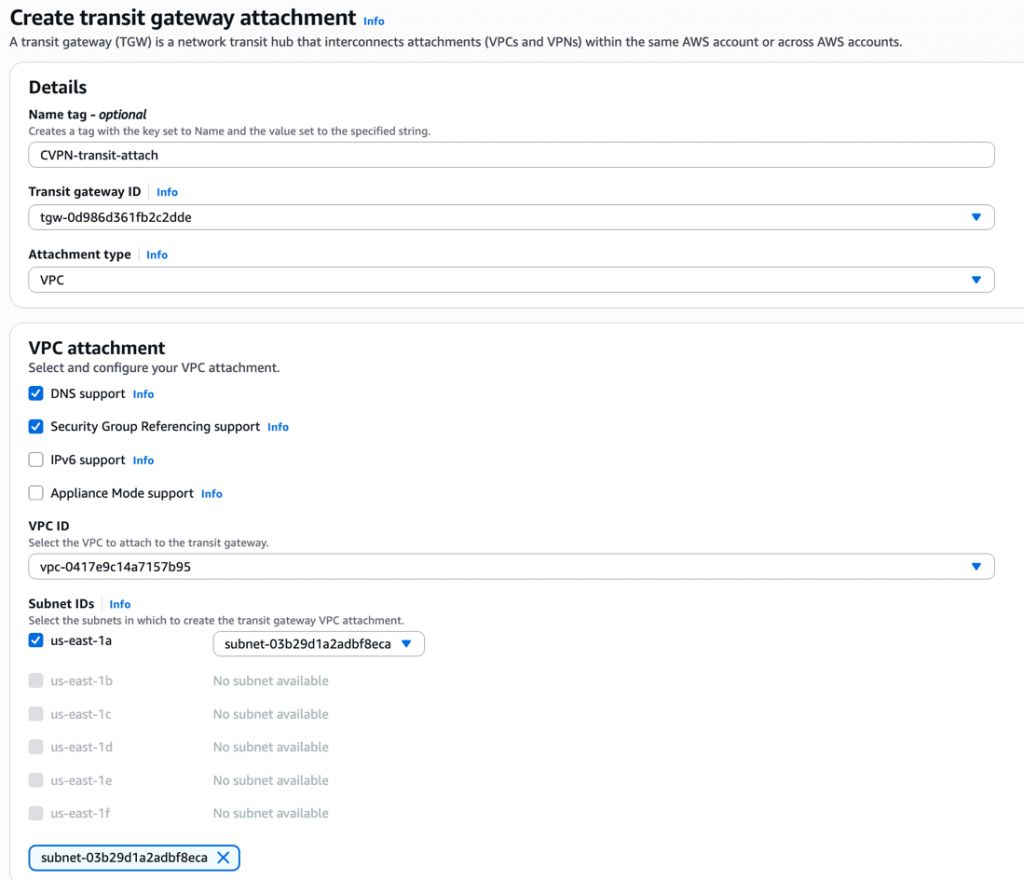1024x880 pixels.
Task: Open Info link for Appliance Mode support
Action: [211, 494]
